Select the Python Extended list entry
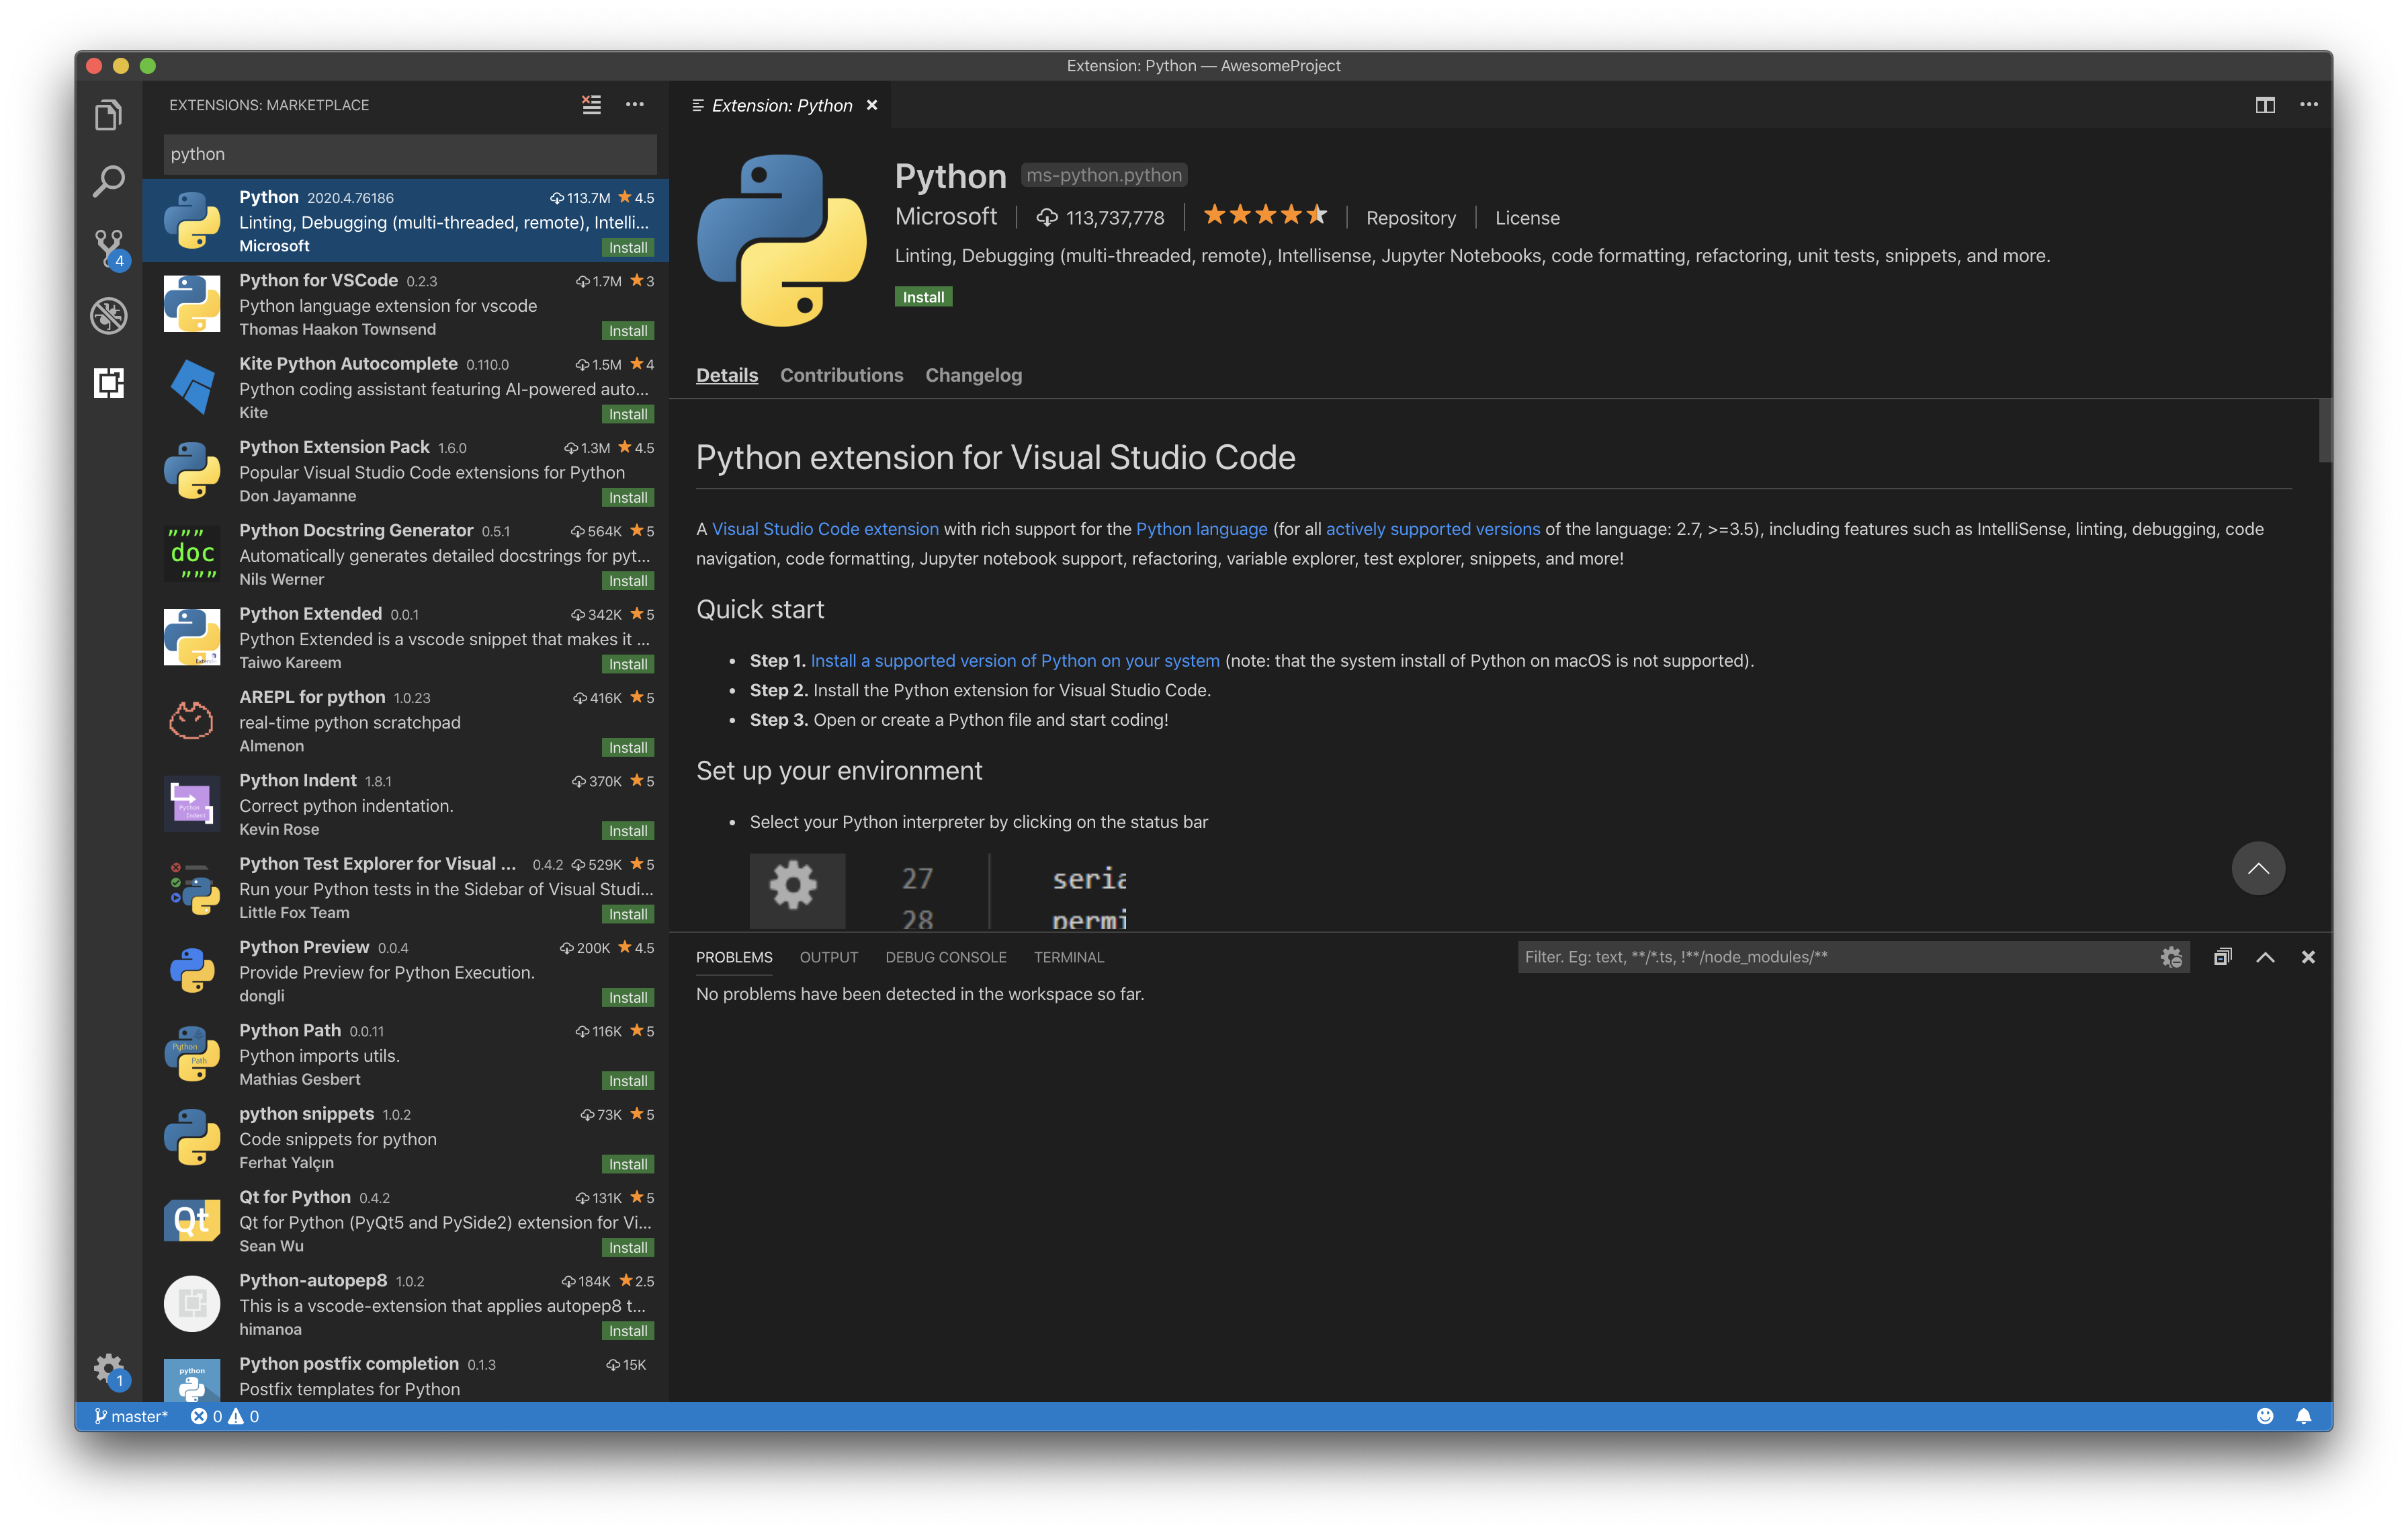This screenshot has height=1531, width=2408. (x=405, y=637)
